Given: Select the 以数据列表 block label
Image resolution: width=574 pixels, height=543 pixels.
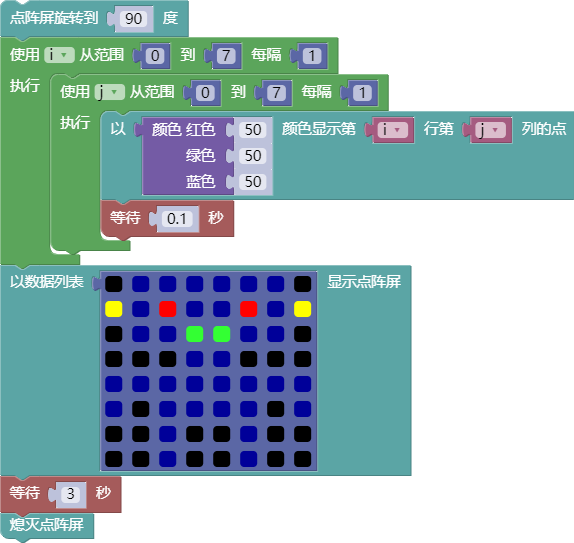Looking at the screenshot, I should pyautogui.click(x=46, y=282).
